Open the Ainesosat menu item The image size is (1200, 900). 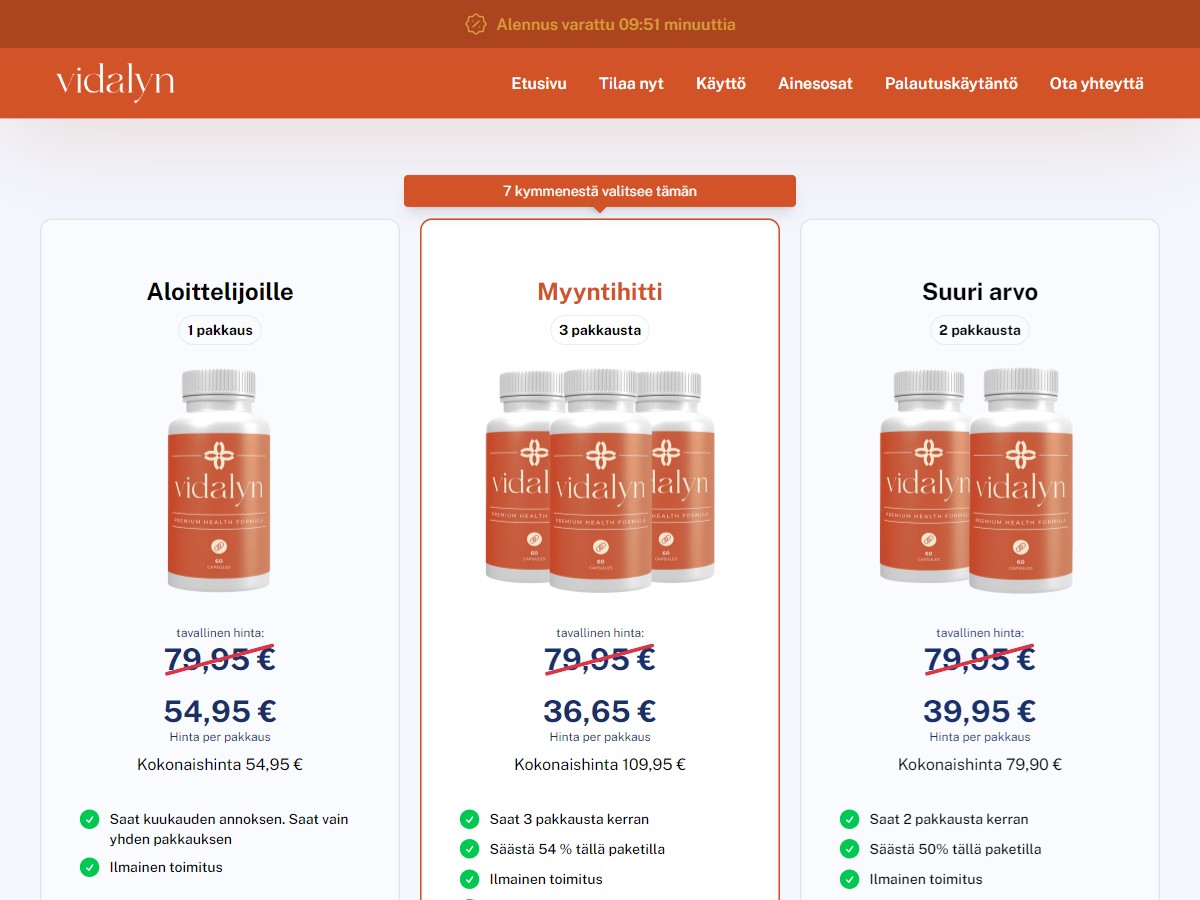[x=815, y=84]
